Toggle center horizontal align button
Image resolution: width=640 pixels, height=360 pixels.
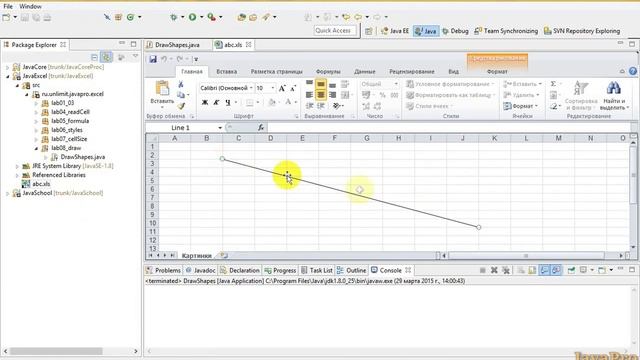point(321,95)
